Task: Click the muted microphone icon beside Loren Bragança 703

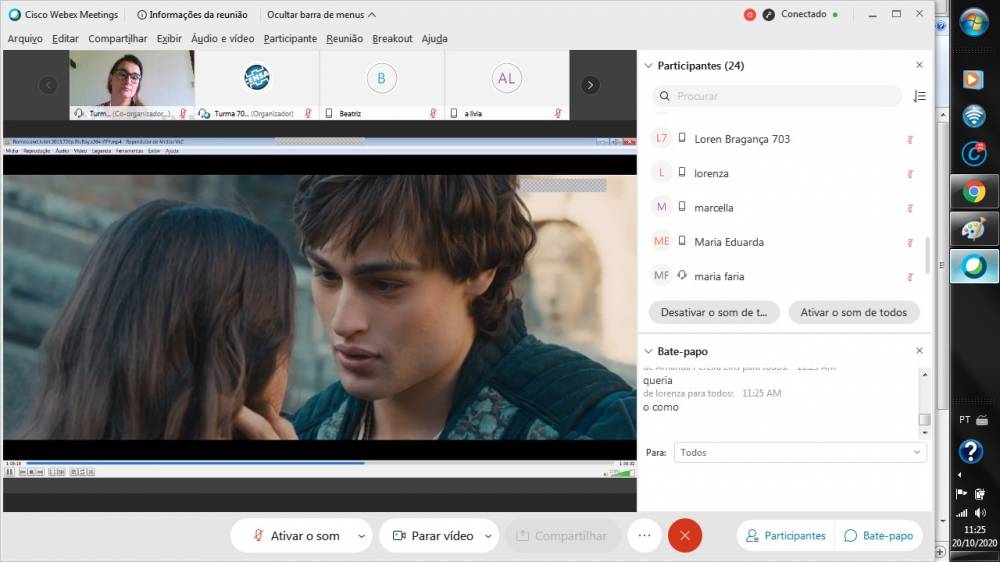Action: click(x=910, y=139)
